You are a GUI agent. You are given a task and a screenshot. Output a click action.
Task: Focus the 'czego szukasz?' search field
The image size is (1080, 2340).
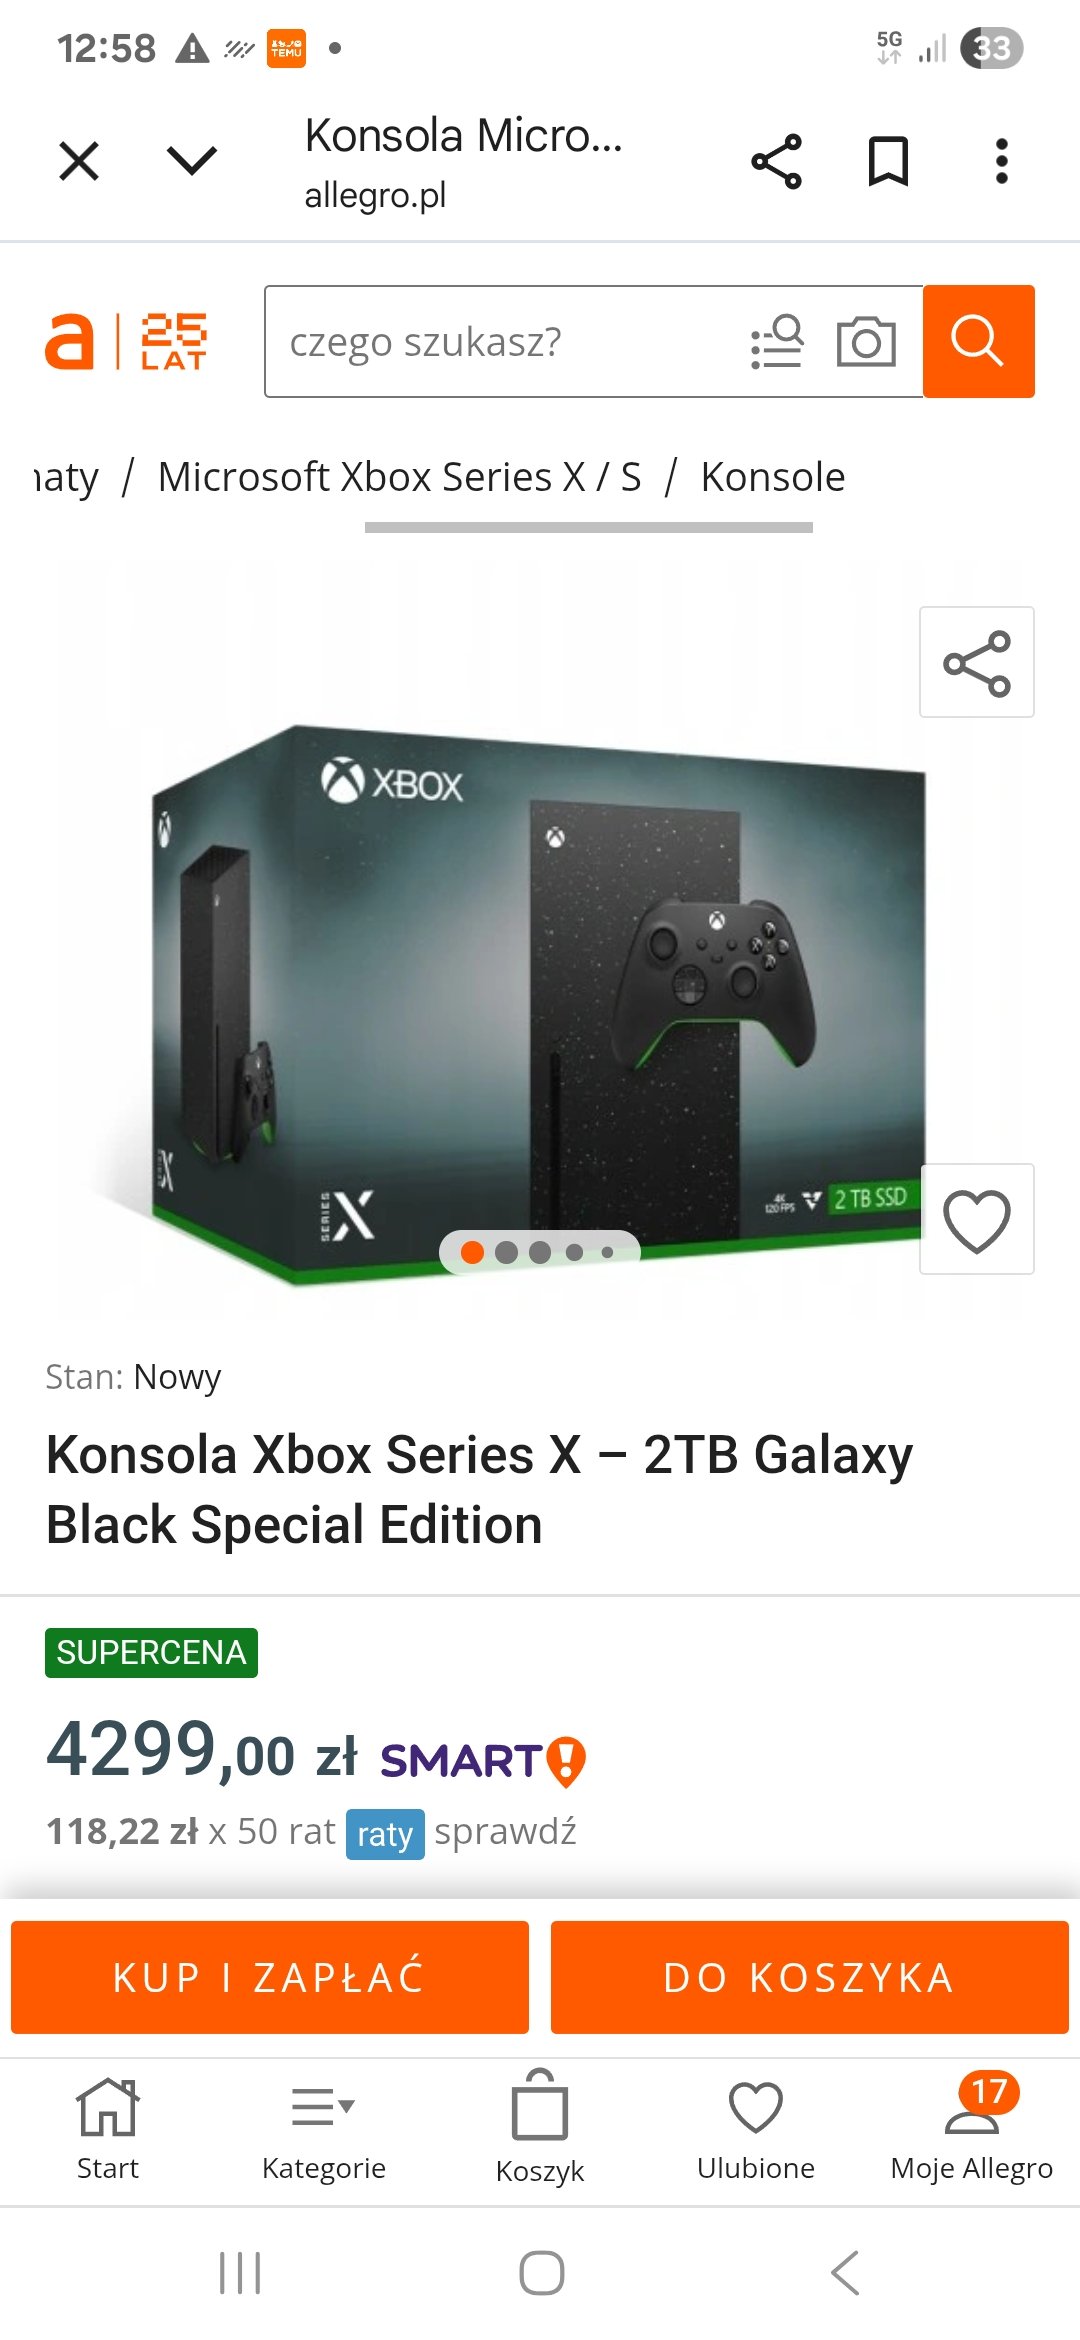[500, 342]
